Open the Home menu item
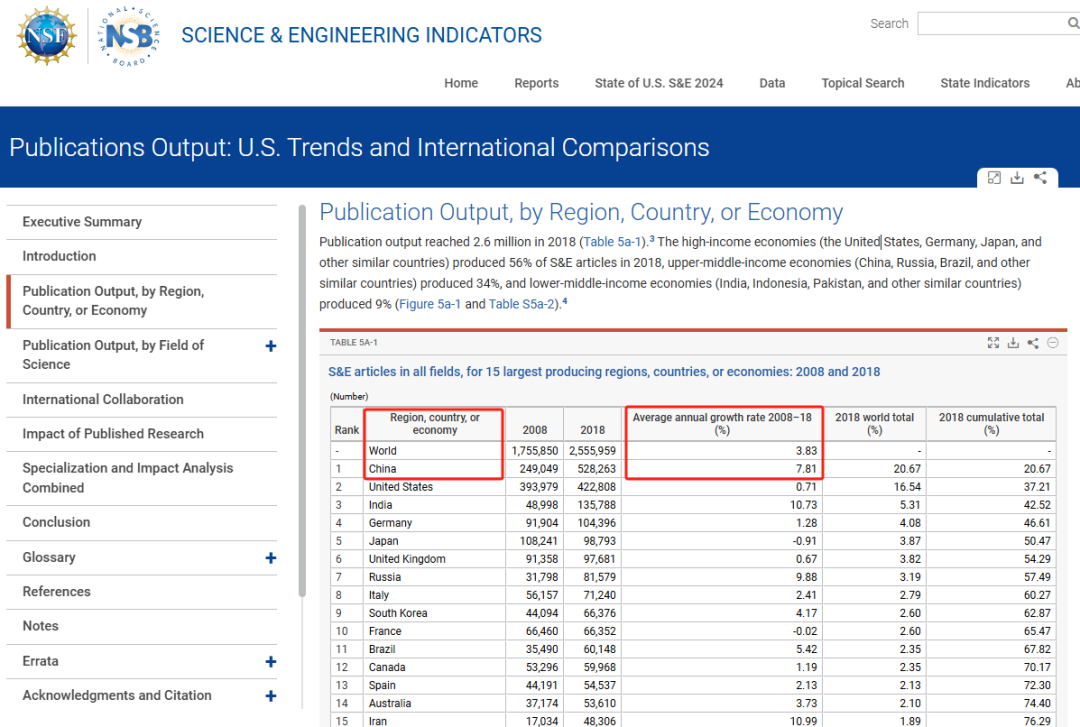The width and height of the screenshot is (1080, 727). point(461,83)
